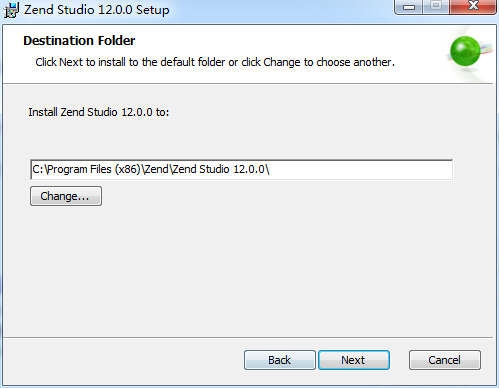
Task: Cancel the Zend Studio installation
Action: tap(445, 360)
